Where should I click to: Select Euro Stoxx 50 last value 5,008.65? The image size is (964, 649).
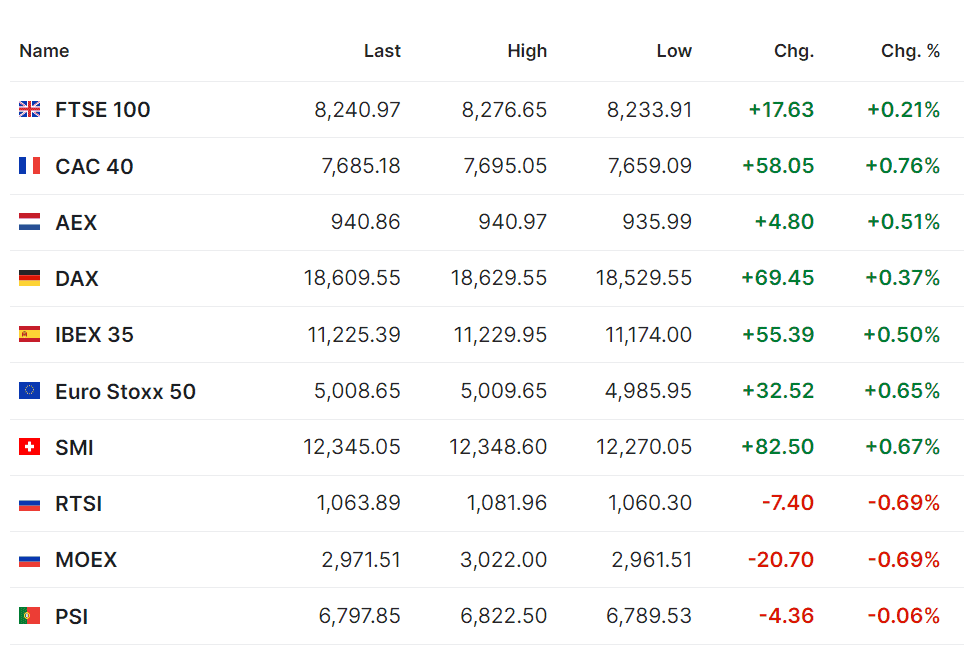tap(358, 391)
